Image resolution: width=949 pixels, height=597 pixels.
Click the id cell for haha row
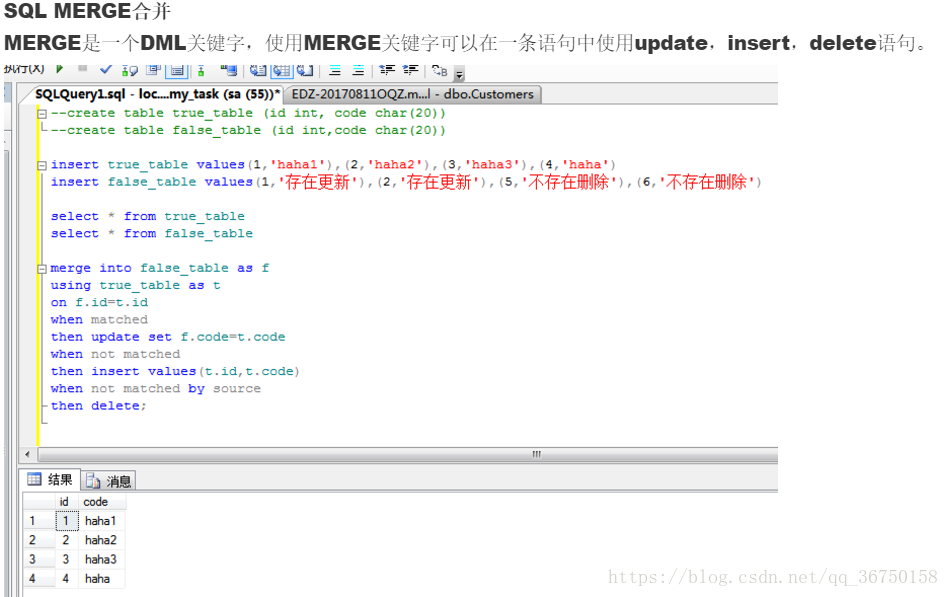[66, 579]
